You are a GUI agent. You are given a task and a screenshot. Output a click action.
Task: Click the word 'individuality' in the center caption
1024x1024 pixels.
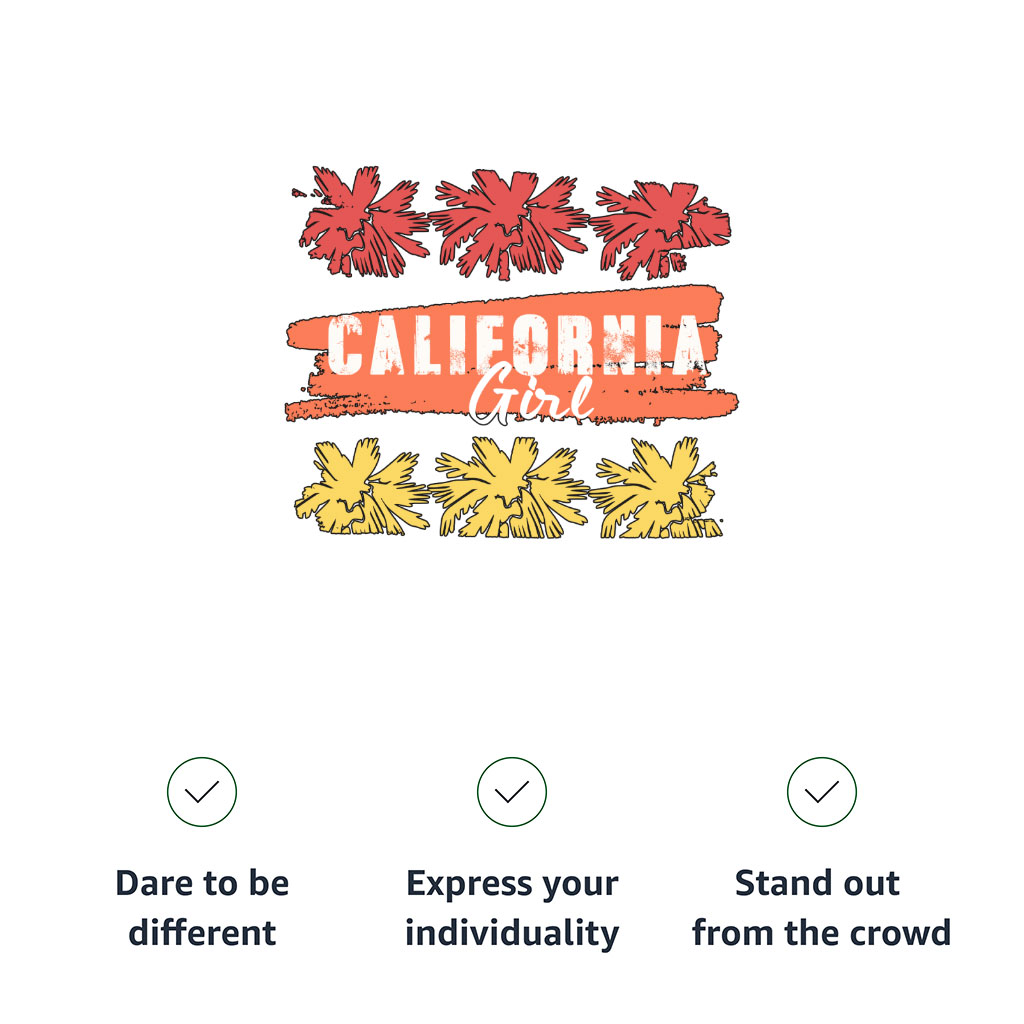(512, 933)
